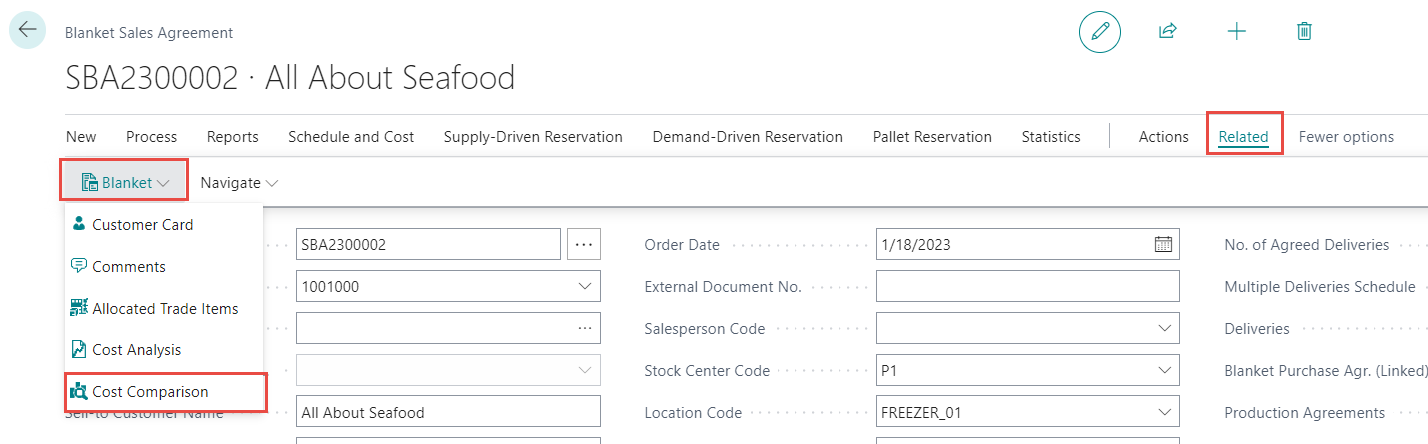Expand the Navigate dropdown

[x=239, y=183]
